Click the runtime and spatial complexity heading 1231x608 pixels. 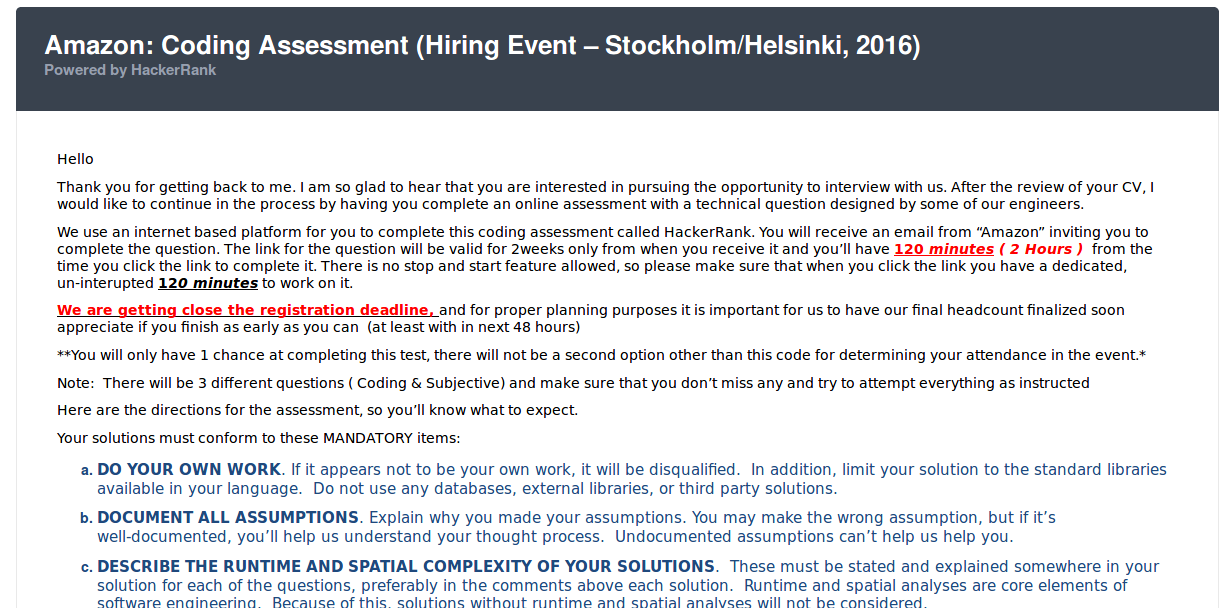point(406,566)
